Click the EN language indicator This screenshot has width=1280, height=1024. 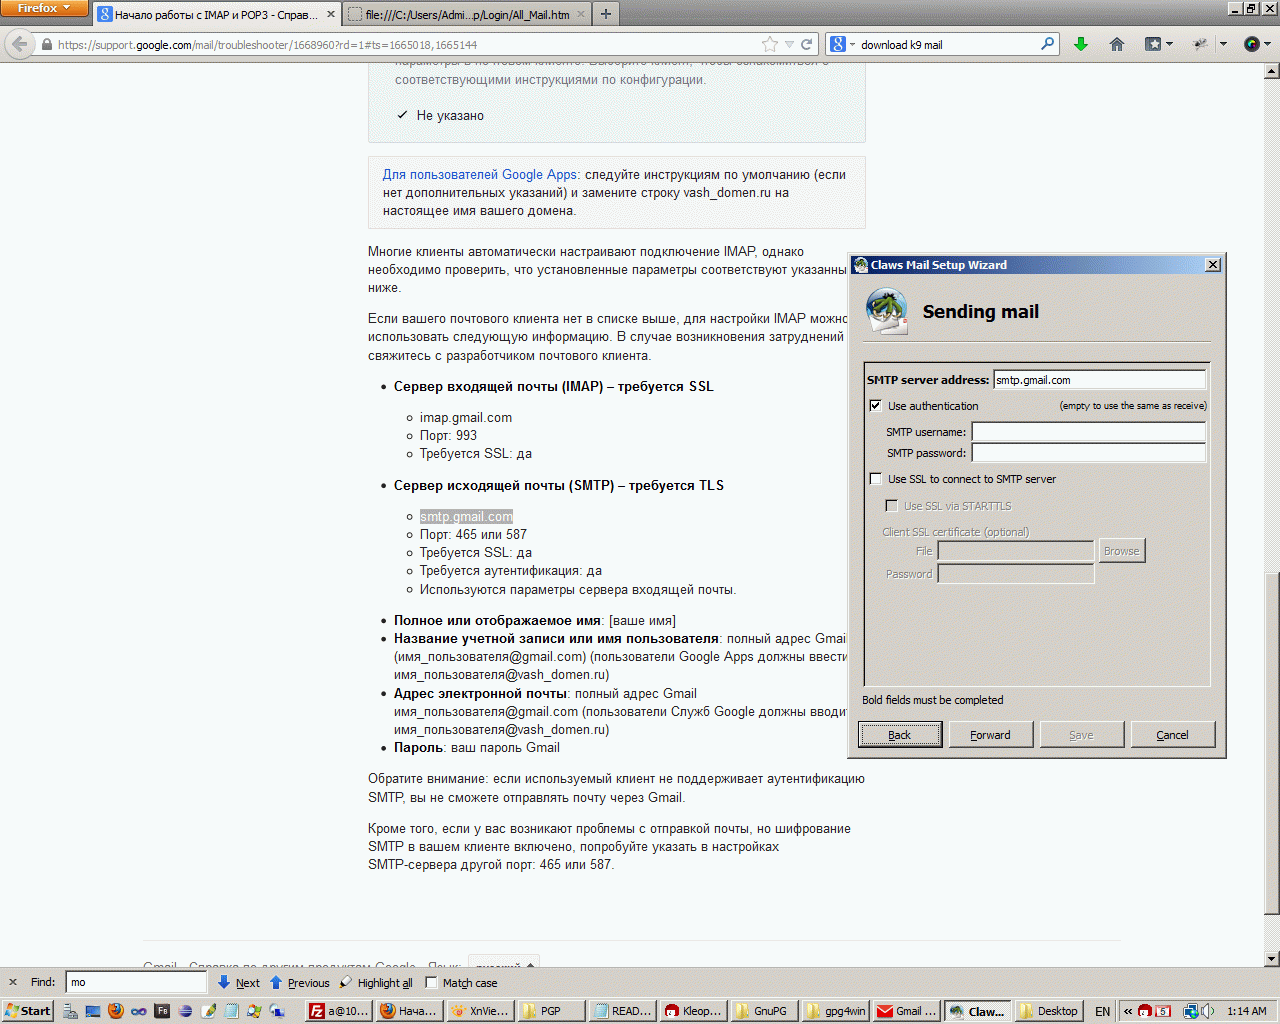(1102, 1011)
